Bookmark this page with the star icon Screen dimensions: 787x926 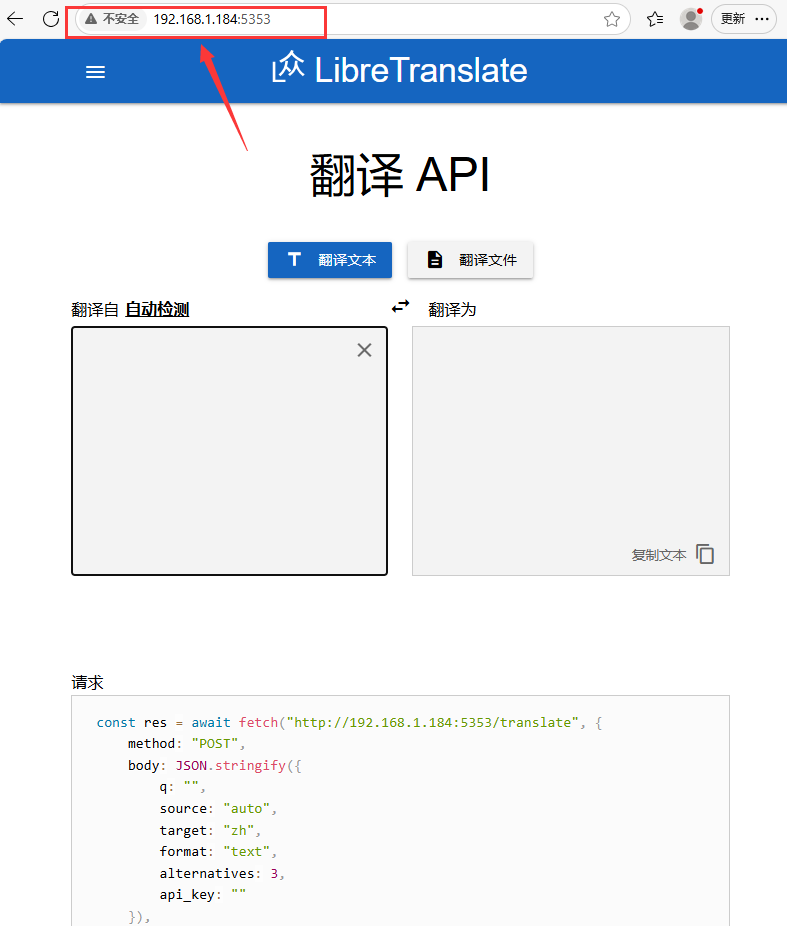612,19
